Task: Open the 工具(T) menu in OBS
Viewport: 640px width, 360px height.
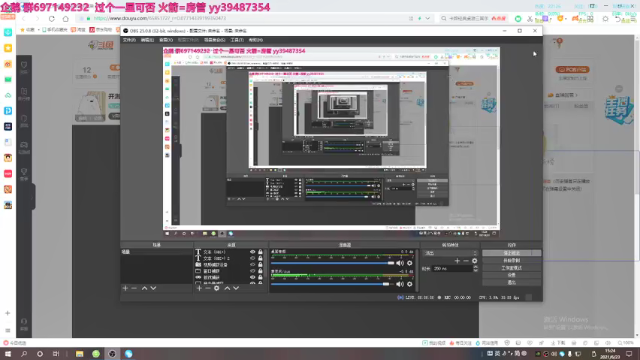Action: (x=237, y=40)
